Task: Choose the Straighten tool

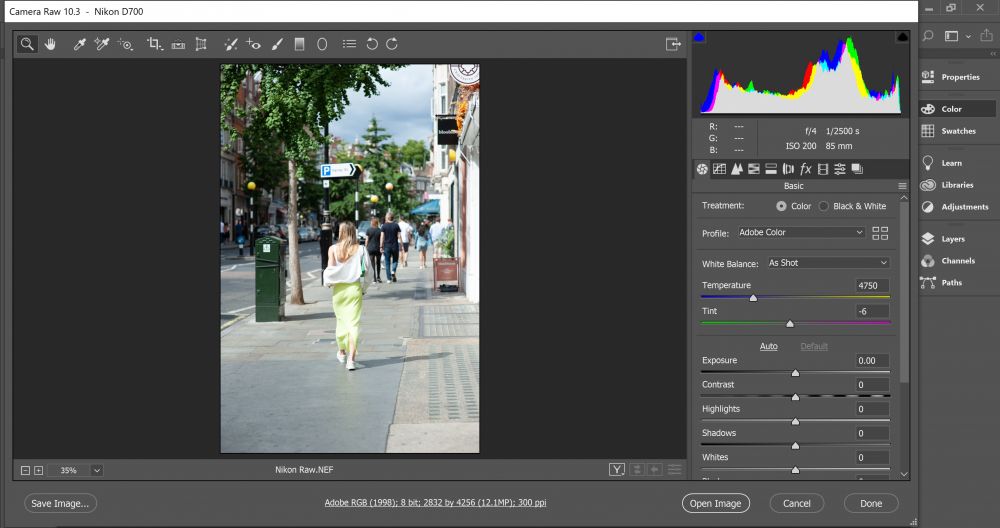Action: tap(178, 44)
